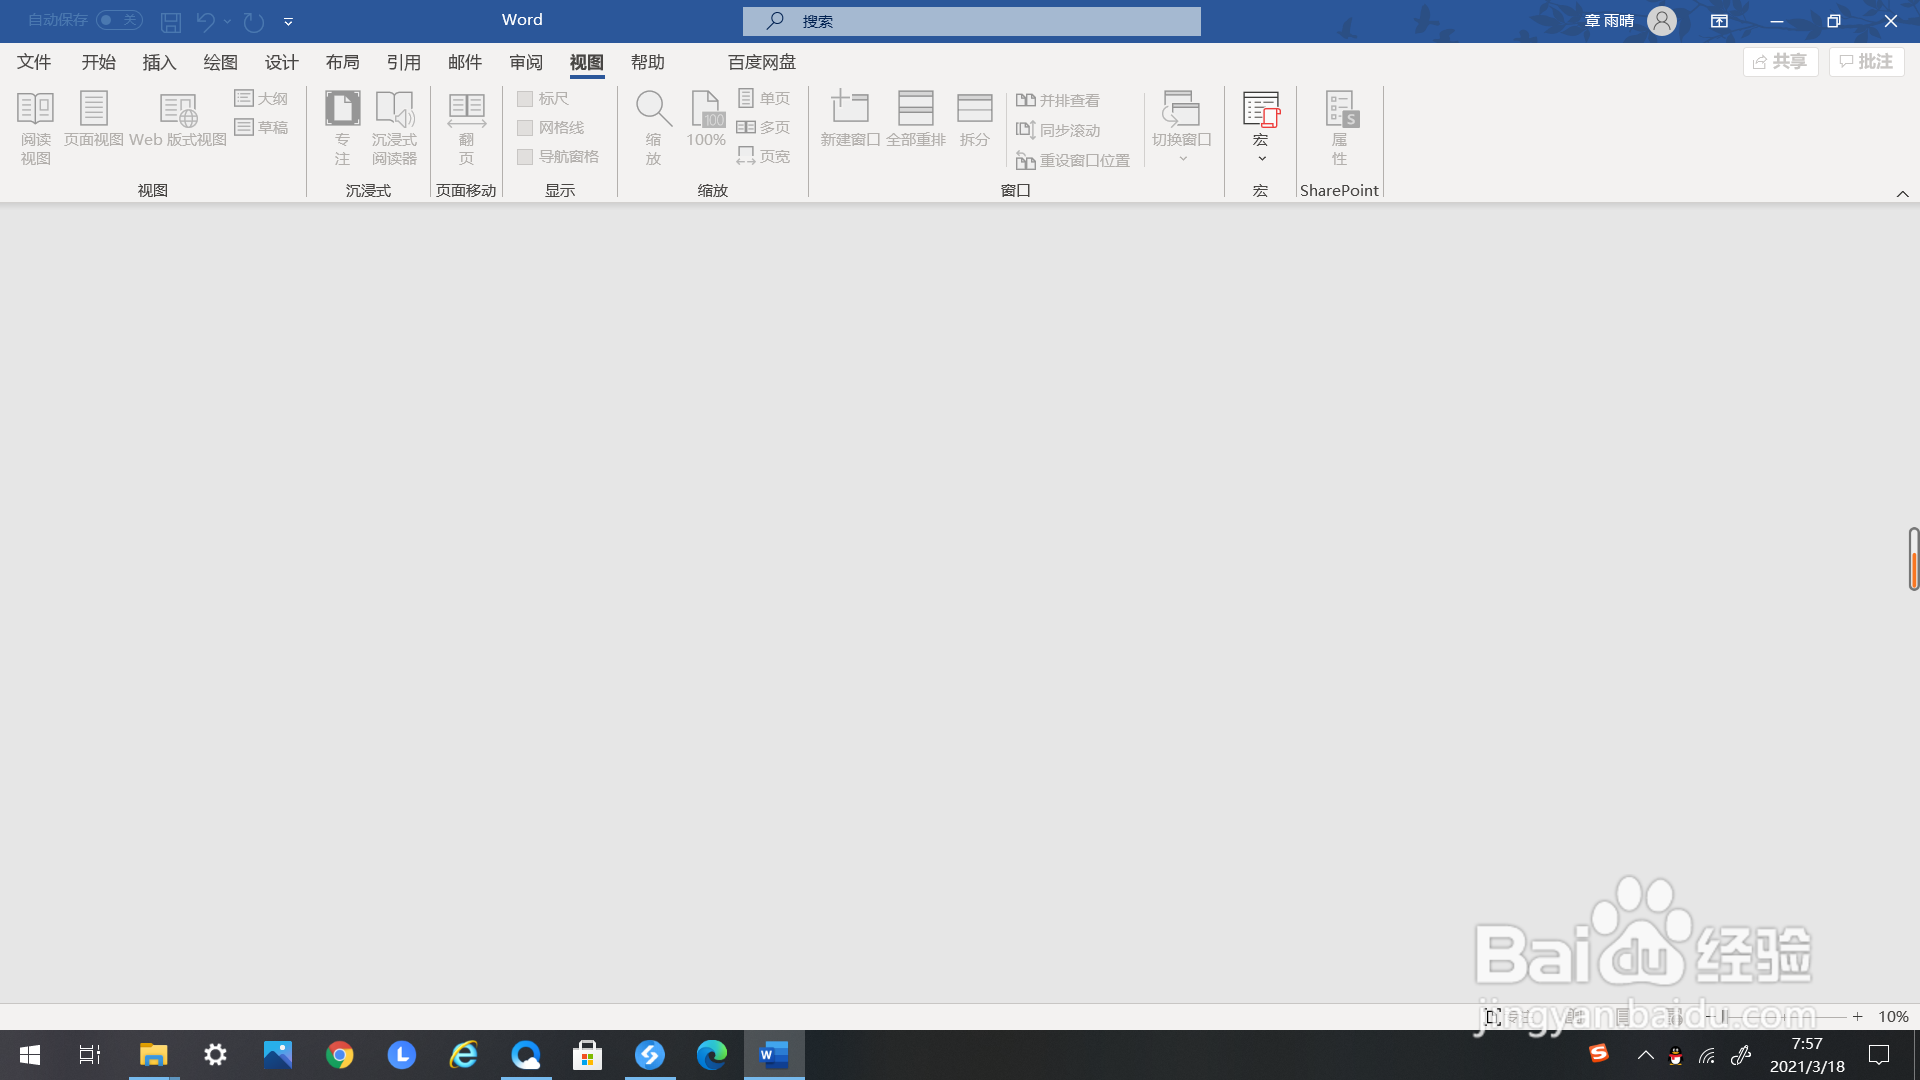Image resolution: width=1920 pixels, height=1080 pixels.
Task: Toggle the Gridlines checkbox
Action: 525,128
